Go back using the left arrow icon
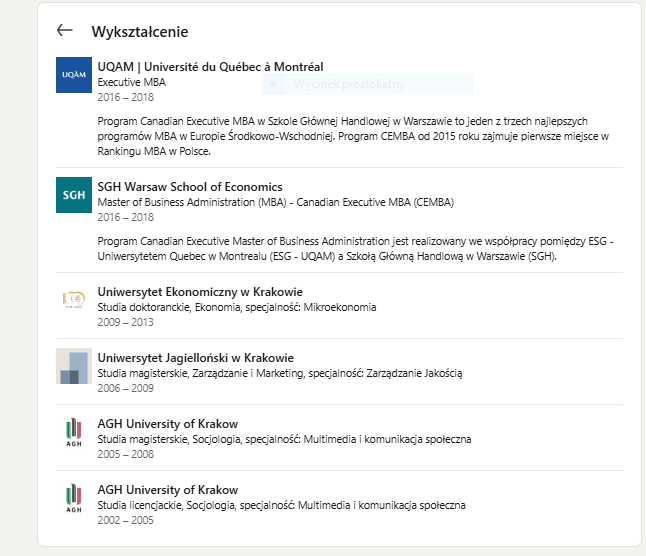The width and height of the screenshot is (646, 556). 65,30
